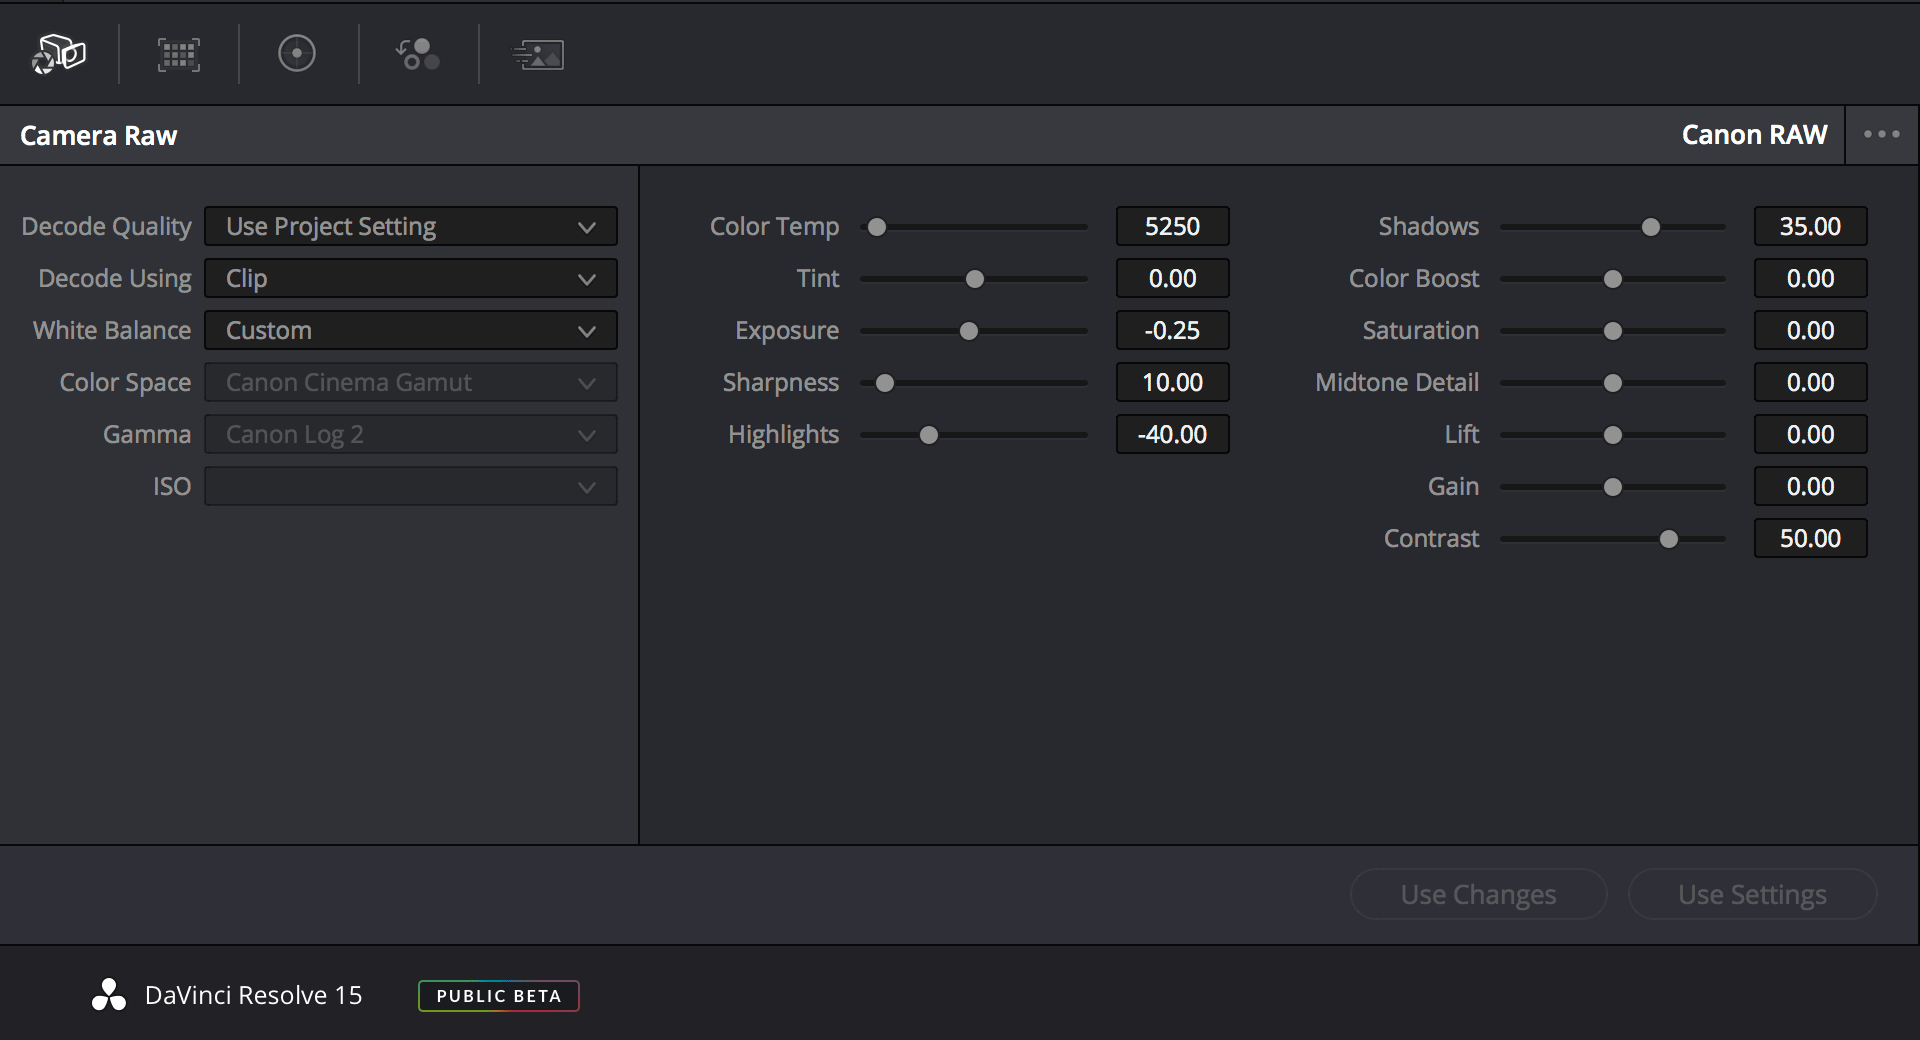
Task: Open the Color Space dropdown
Action: [x=411, y=382]
